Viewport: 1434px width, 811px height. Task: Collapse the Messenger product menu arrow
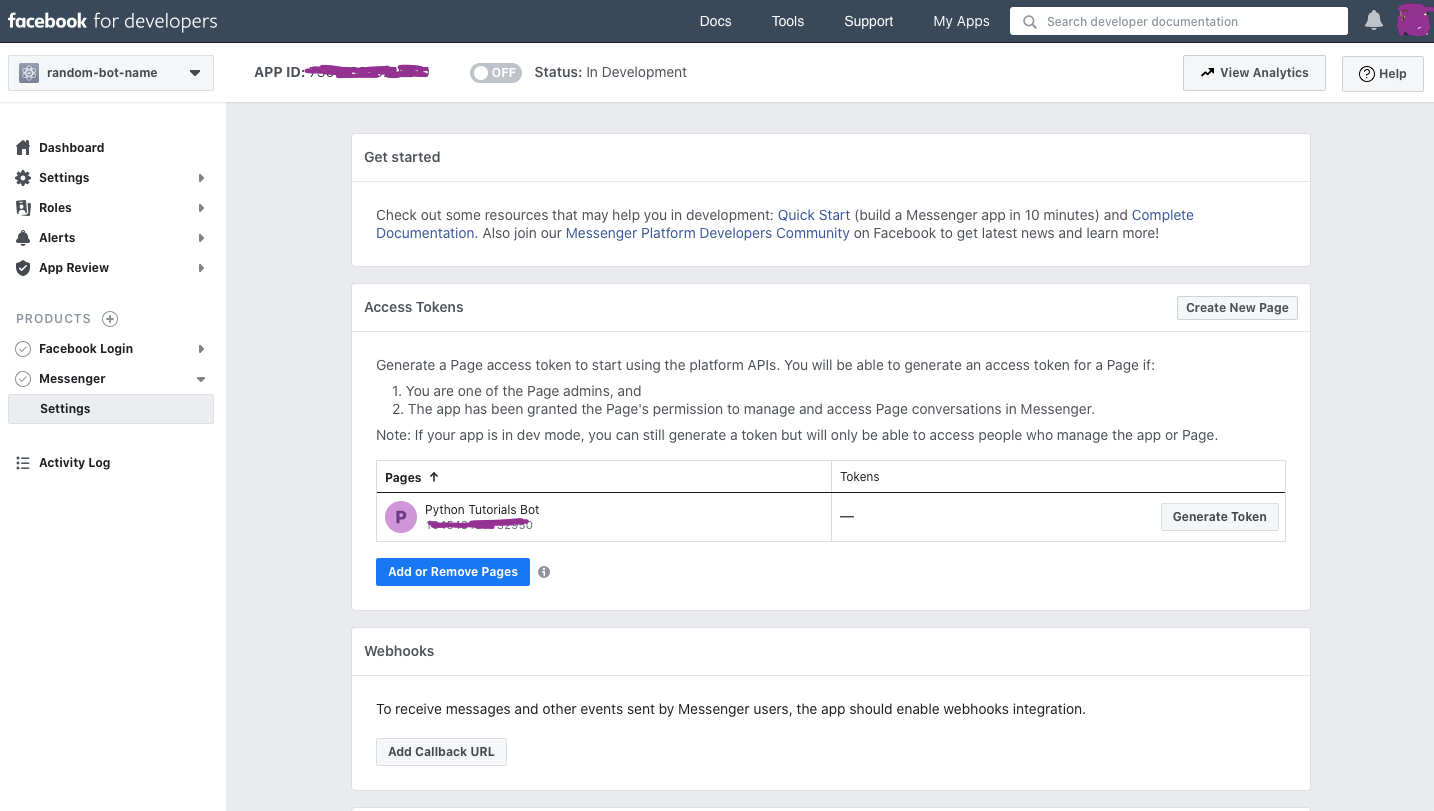[201, 379]
